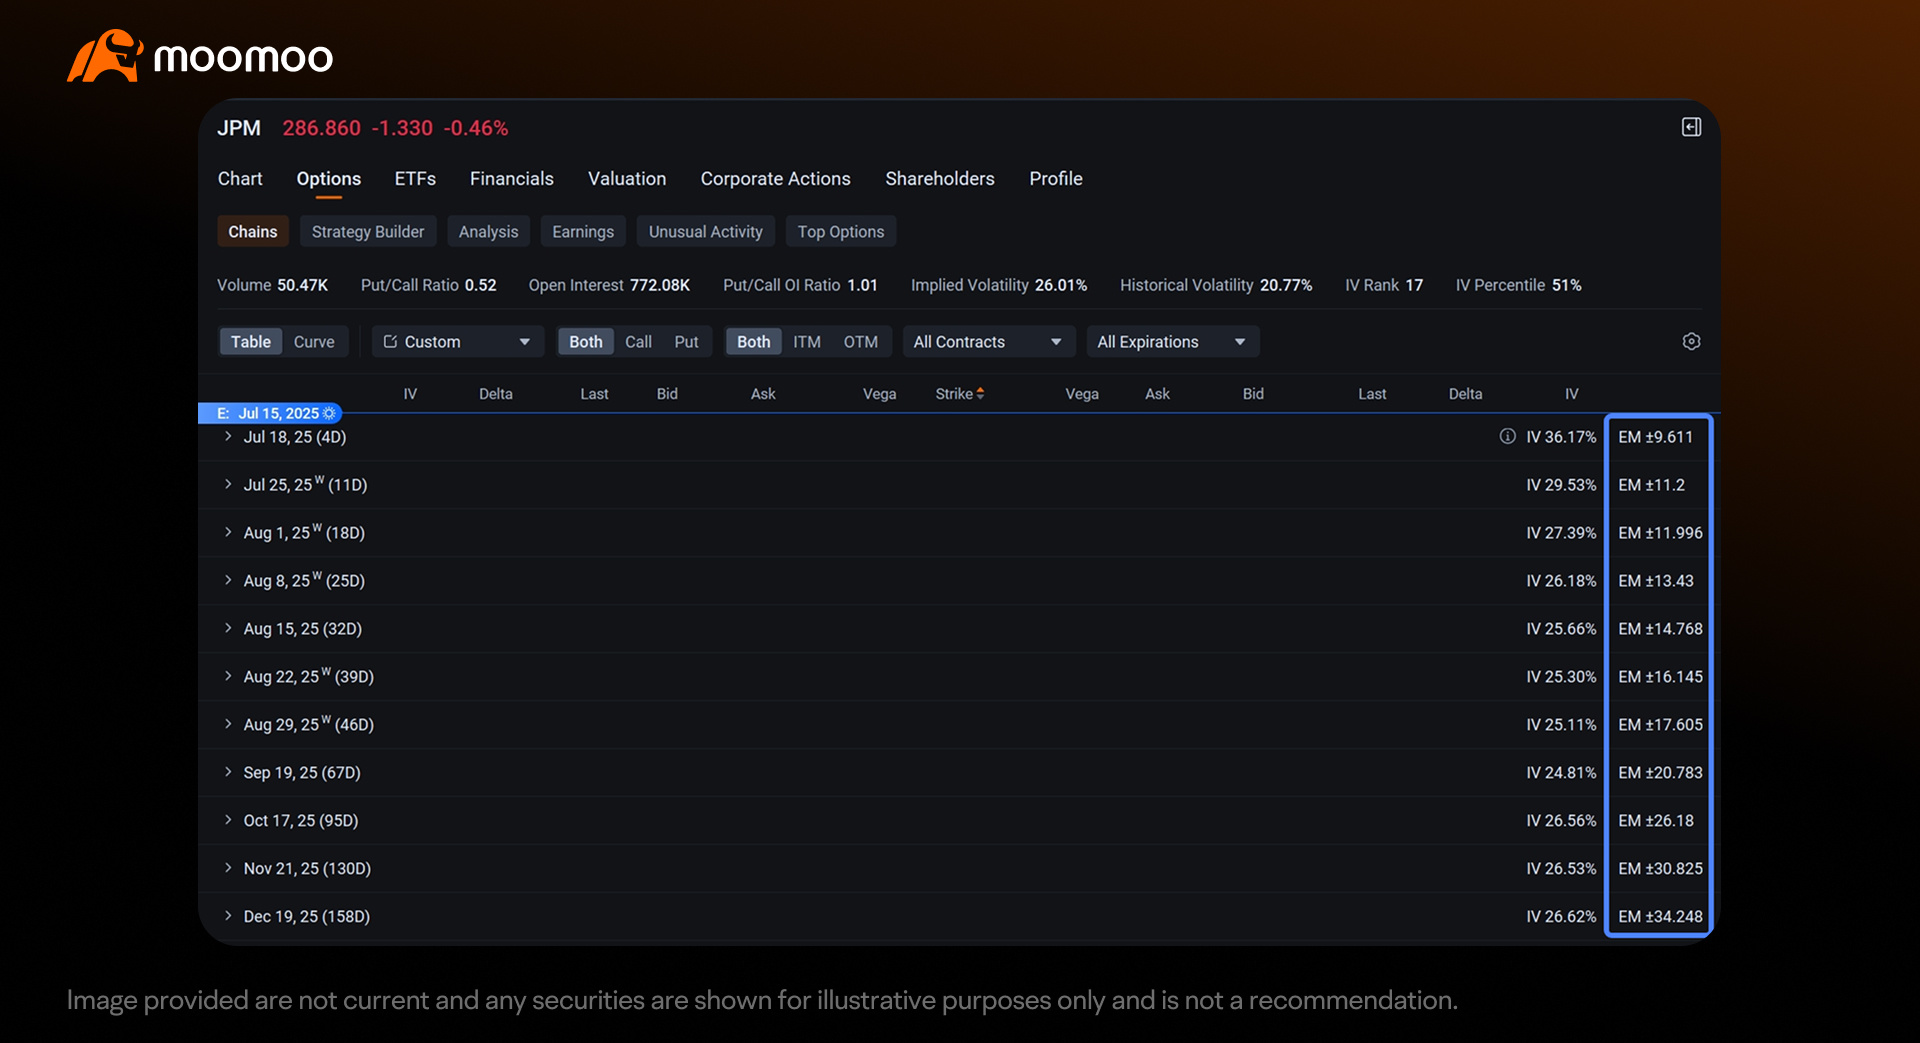Select the Put only filter
The image size is (1920, 1043).
pyautogui.click(x=686, y=342)
